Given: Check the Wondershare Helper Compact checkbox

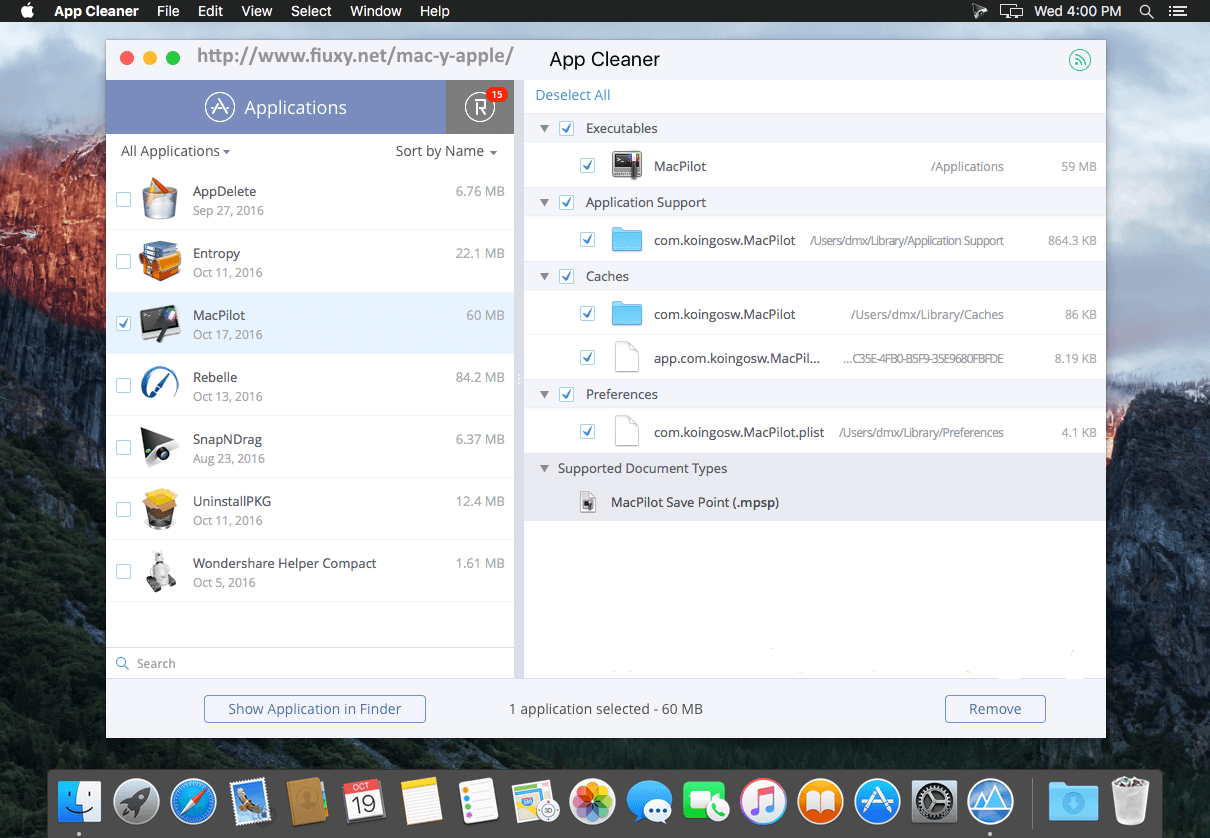Looking at the screenshot, I should [x=123, y=571].
